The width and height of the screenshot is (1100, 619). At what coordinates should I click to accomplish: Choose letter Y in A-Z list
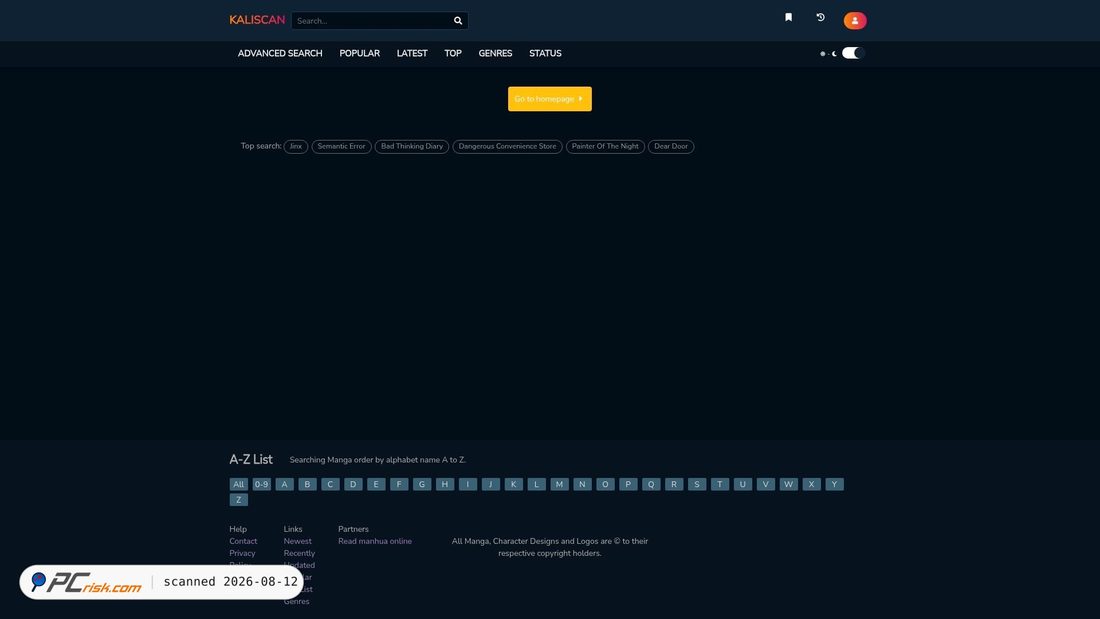click(834, 484)
